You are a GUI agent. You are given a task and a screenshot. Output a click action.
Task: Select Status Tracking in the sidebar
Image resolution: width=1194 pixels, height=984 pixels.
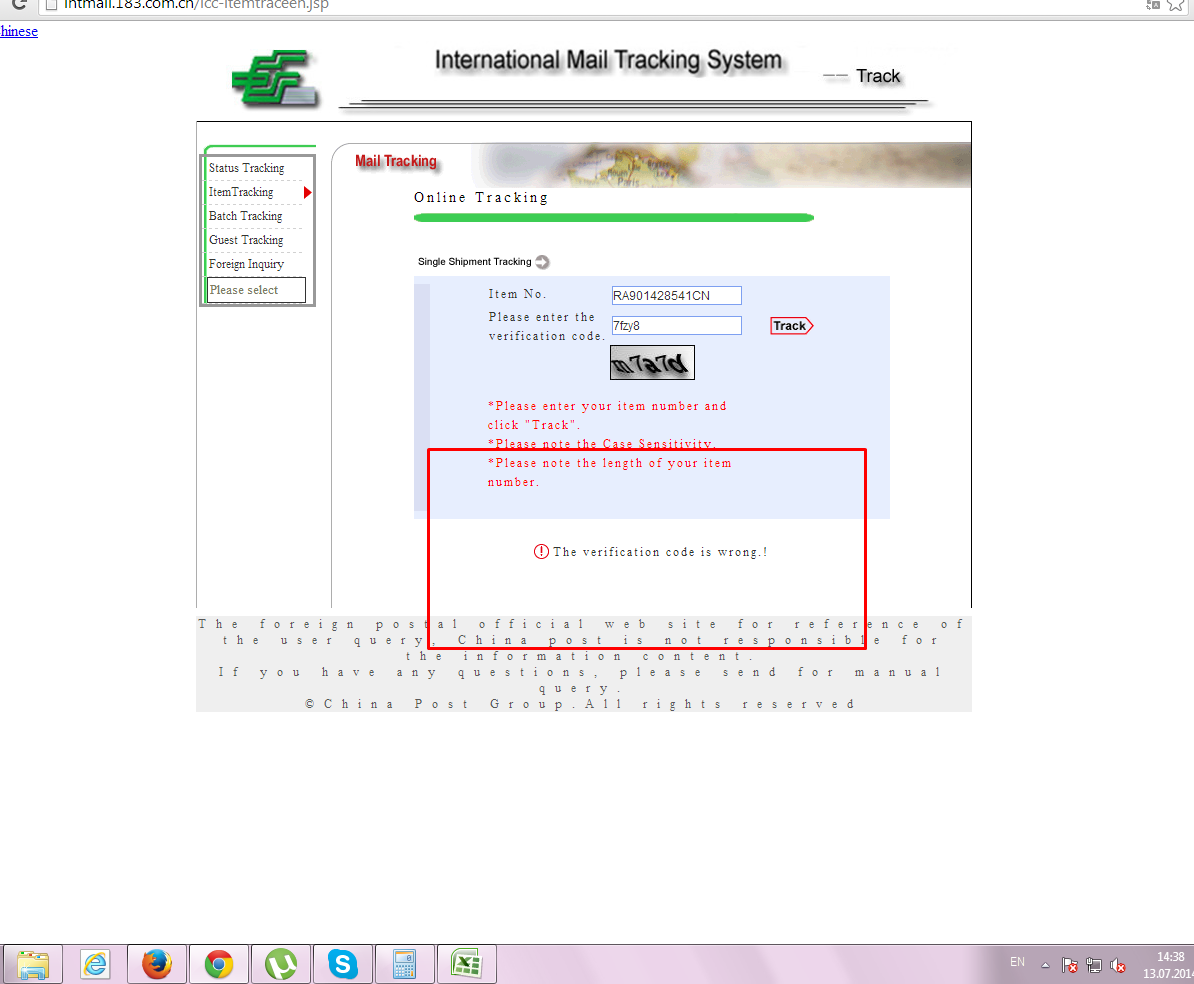click(x=246, y=168)
